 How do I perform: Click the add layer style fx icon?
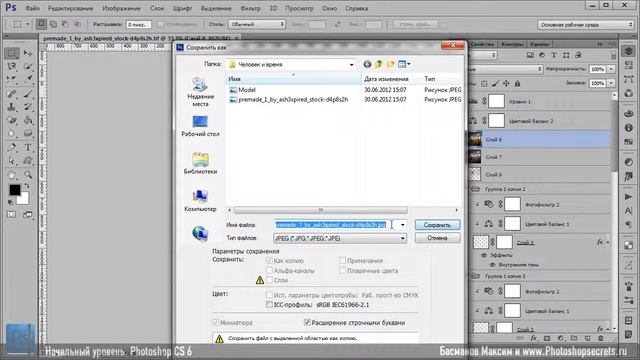coord(533,338)
